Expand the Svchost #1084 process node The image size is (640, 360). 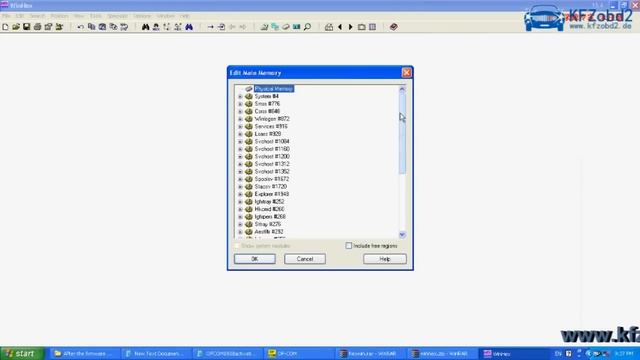240,142
